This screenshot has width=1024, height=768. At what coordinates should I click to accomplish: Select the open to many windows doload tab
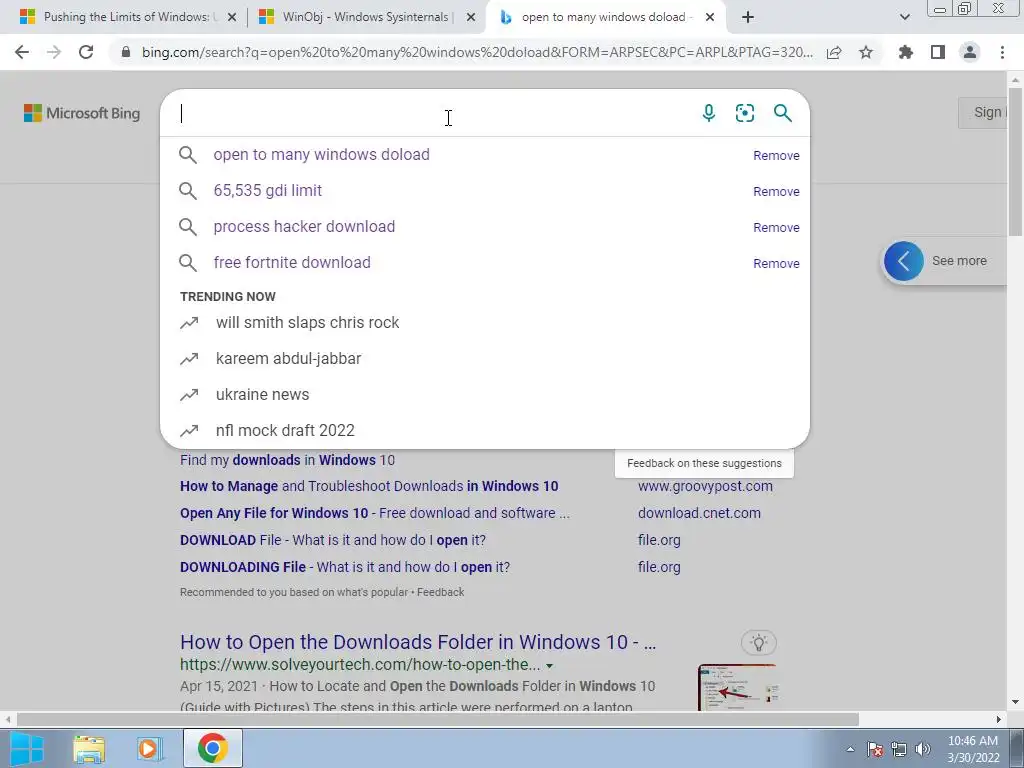coord(604,17)
